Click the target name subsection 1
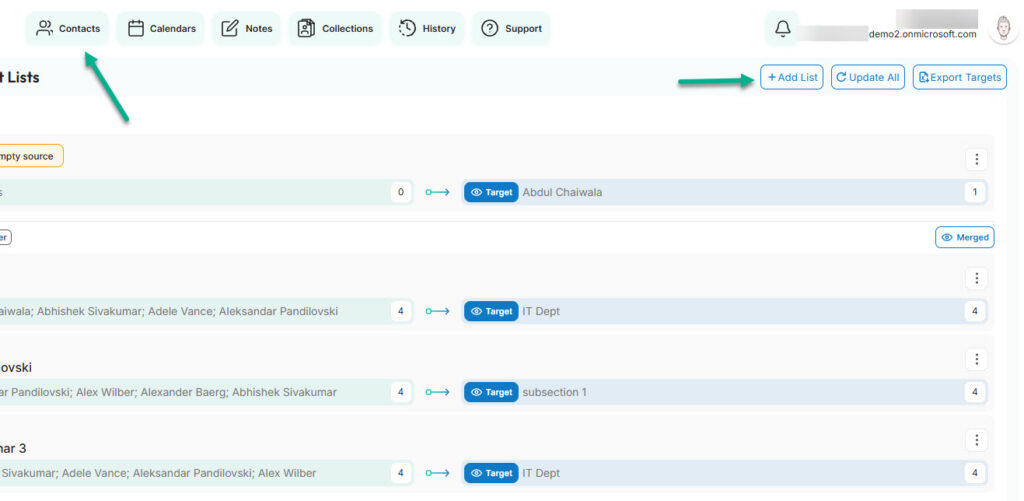This screenshot has width=1024, height=501. click(554, 393)
